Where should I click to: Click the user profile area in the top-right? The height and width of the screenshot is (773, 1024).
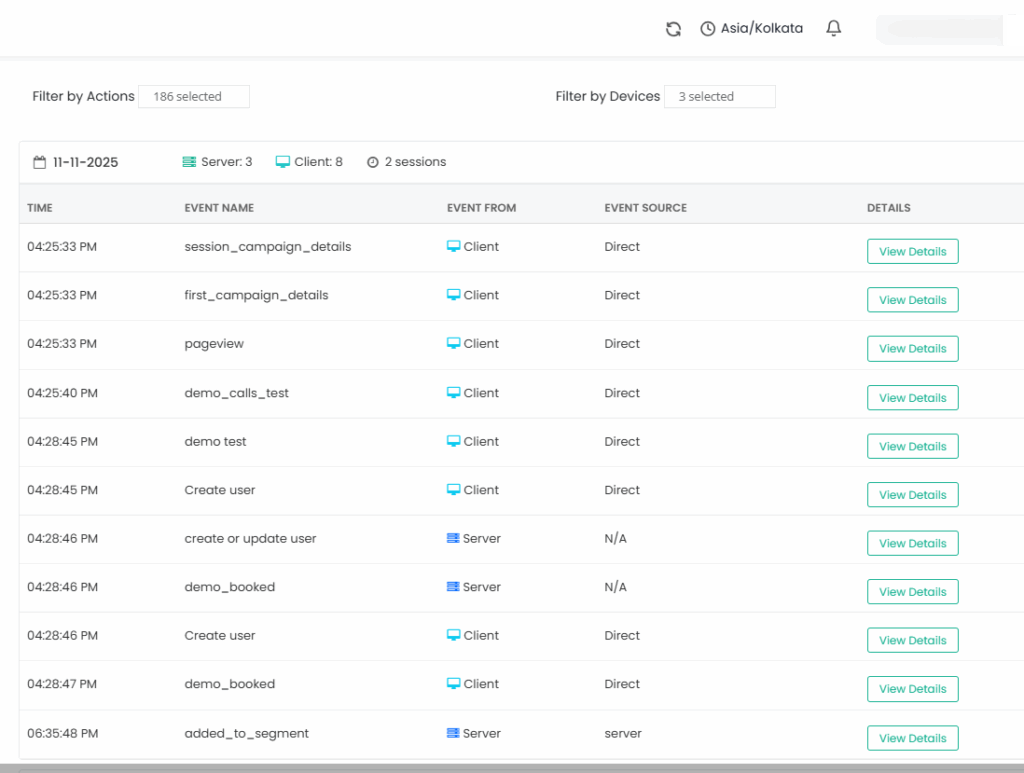point(939,29)
